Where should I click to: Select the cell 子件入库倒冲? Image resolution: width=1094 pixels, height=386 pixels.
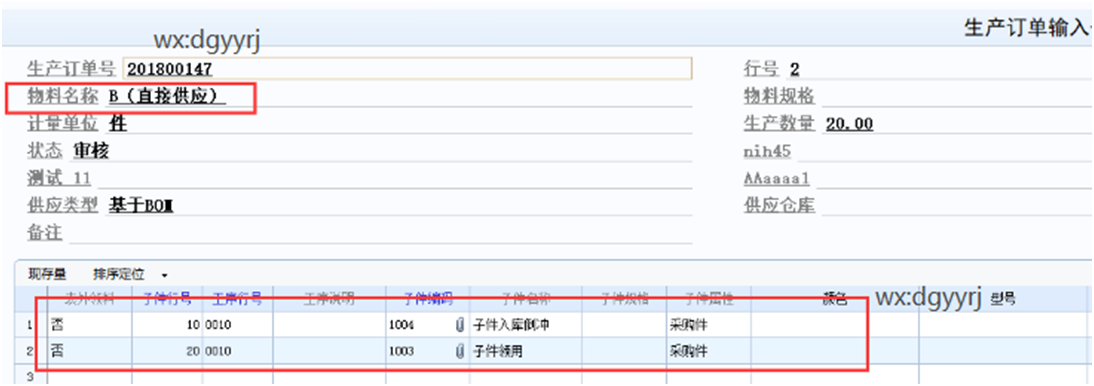click(x=526, y=325)
